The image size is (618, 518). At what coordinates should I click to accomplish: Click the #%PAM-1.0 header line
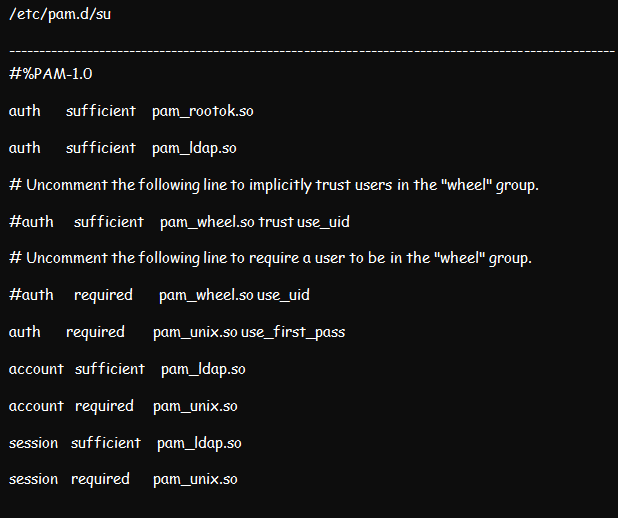pyautogui.click(x=50, y=74)
